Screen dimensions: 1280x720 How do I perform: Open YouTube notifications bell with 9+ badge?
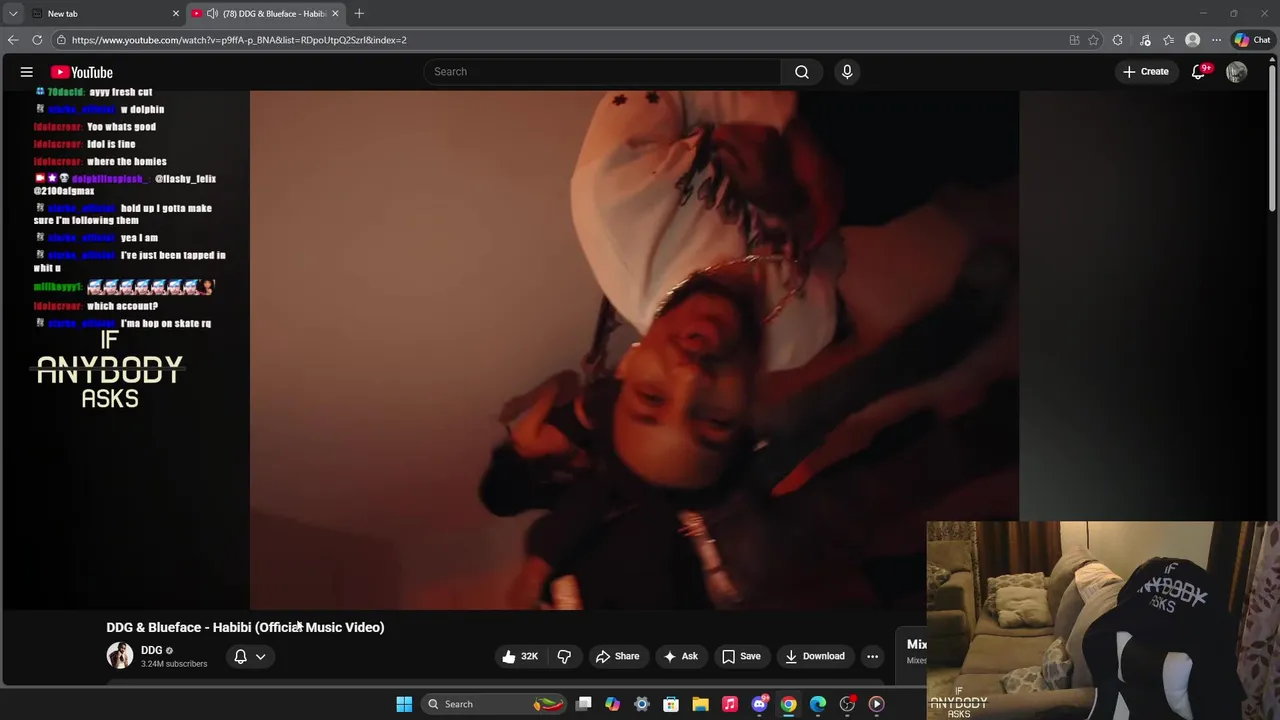[x=1199, y=72]
